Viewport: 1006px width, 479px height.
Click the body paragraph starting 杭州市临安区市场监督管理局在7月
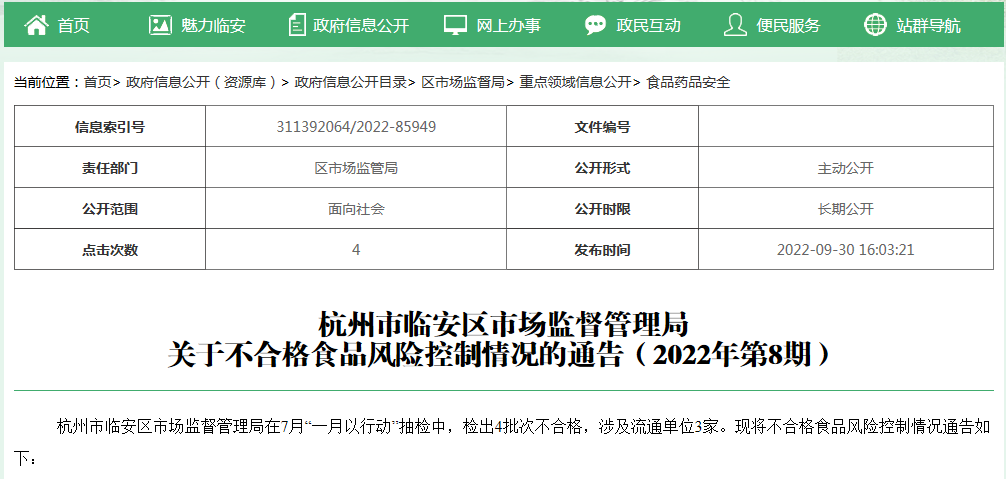pos(504,442)
